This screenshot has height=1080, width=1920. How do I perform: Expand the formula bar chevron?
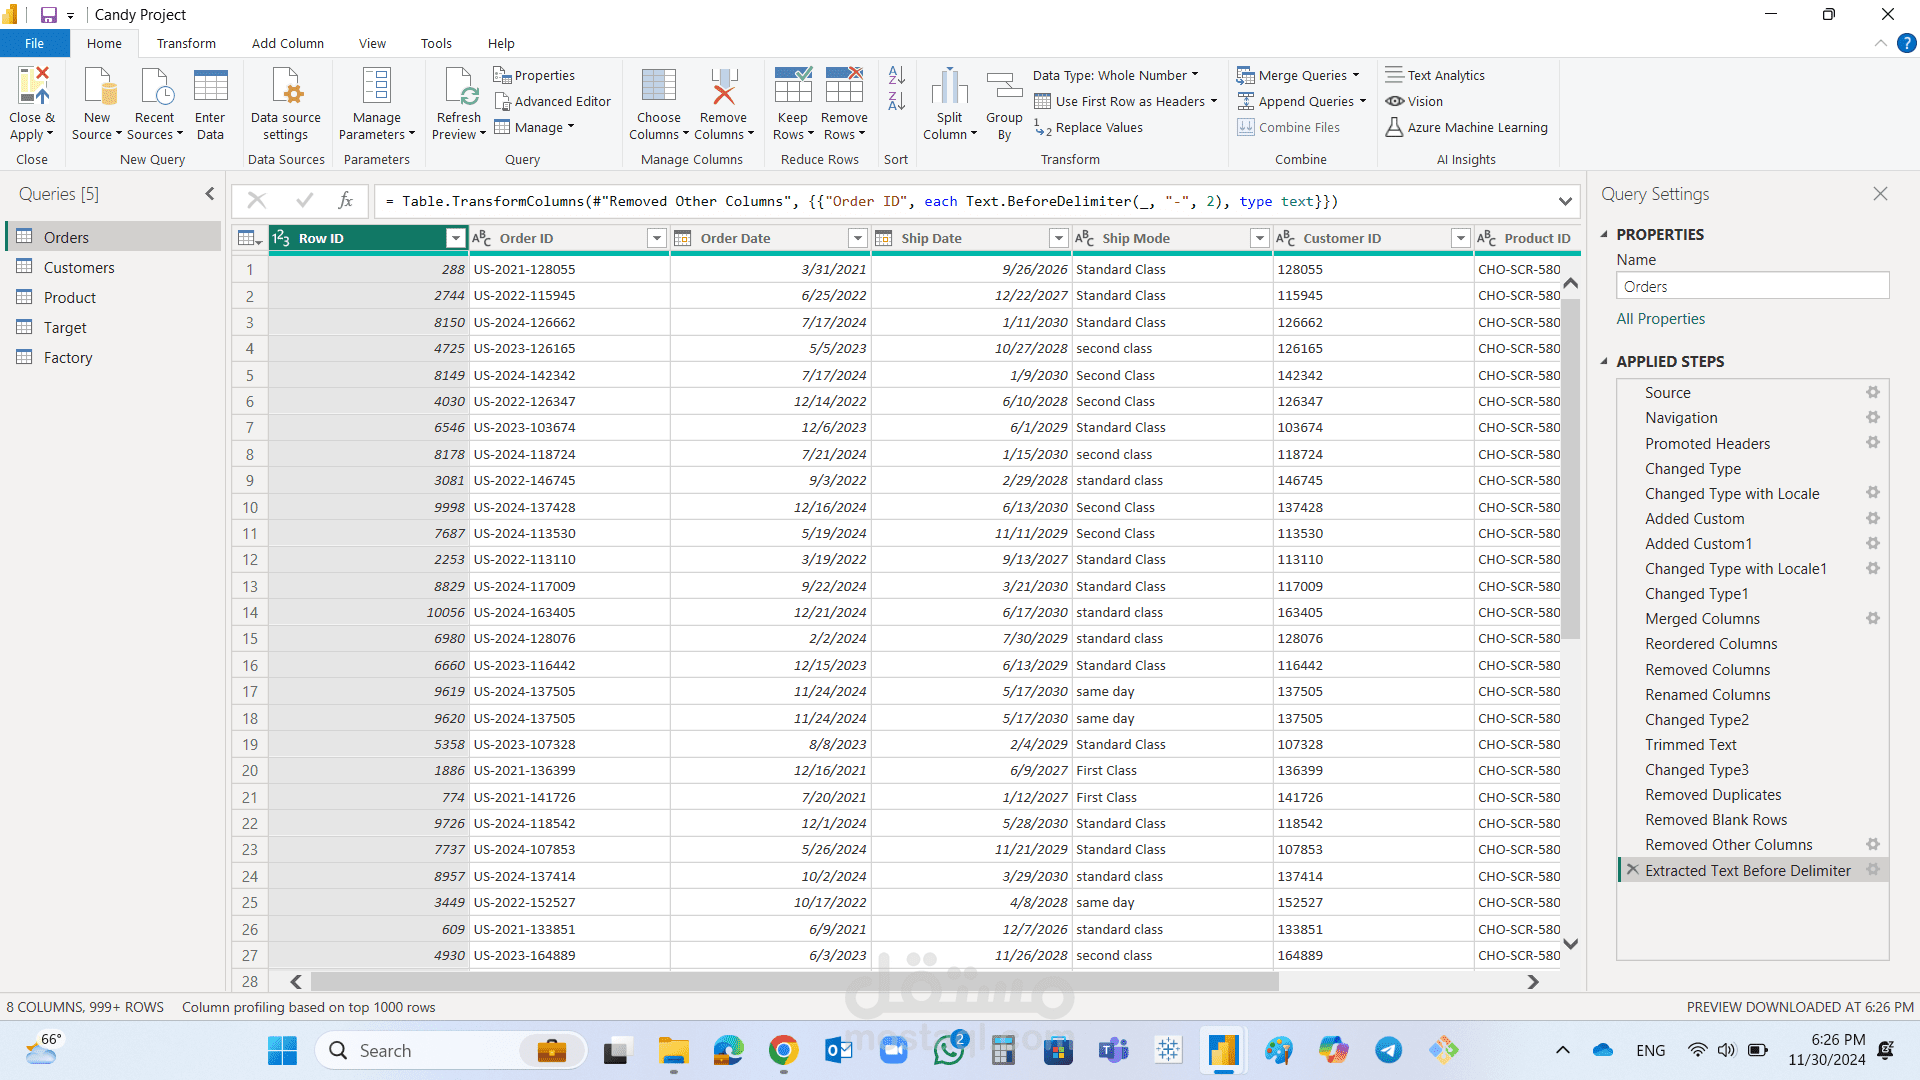click(1565, 201)
